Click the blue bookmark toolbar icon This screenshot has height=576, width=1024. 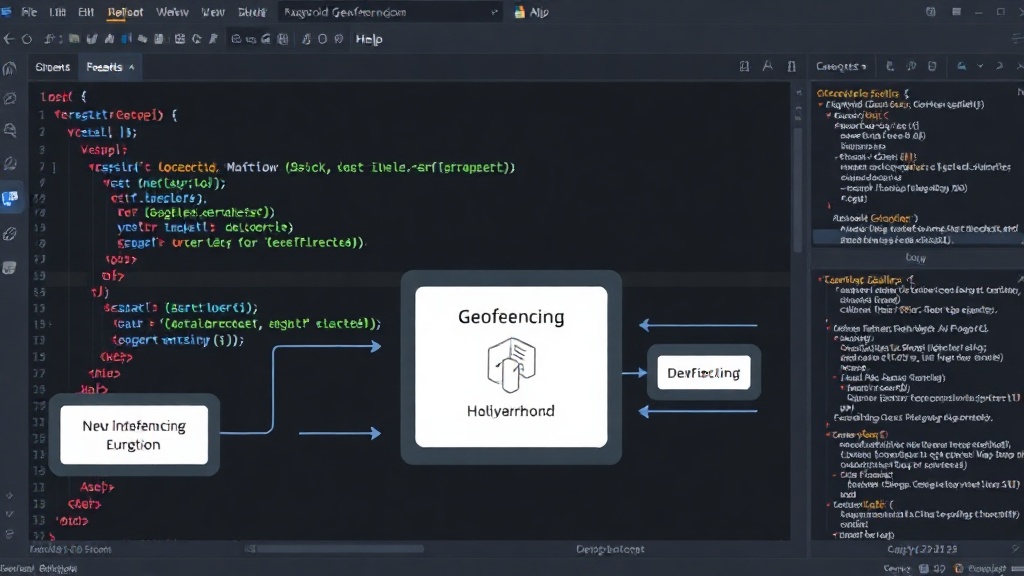point(126,39)
